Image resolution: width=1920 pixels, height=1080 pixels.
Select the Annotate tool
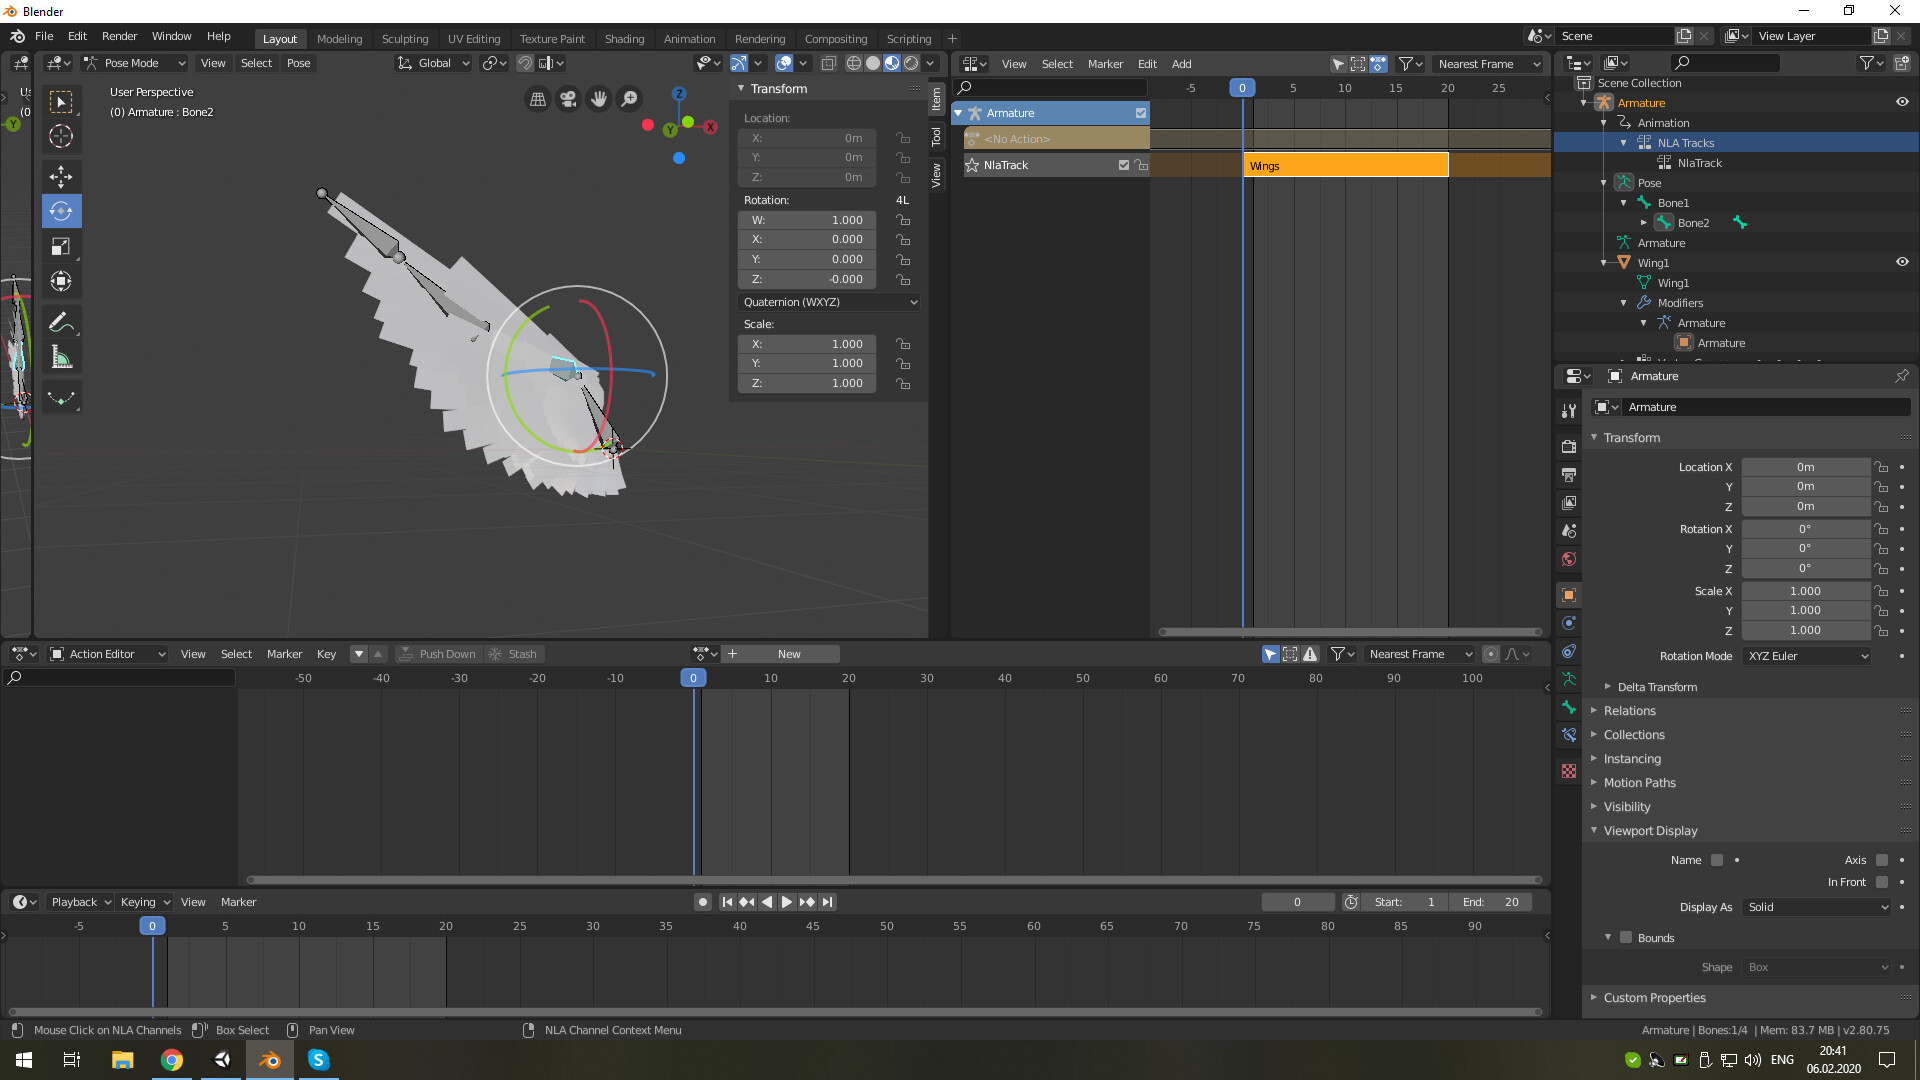61,322
